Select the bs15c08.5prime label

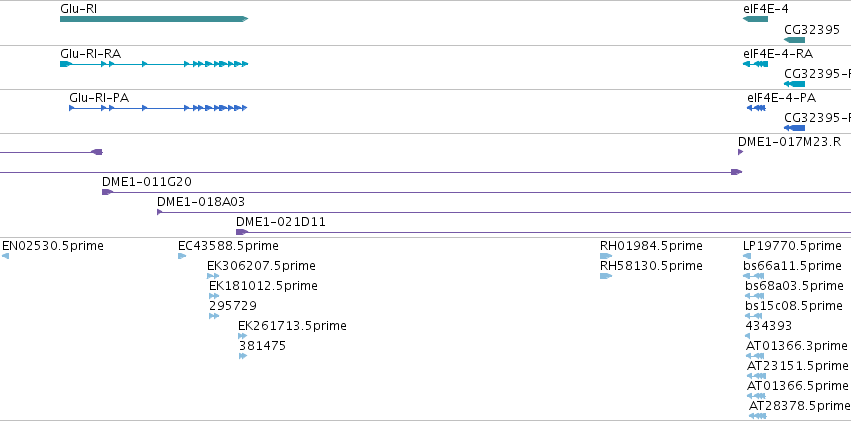(x=794, y=306)
